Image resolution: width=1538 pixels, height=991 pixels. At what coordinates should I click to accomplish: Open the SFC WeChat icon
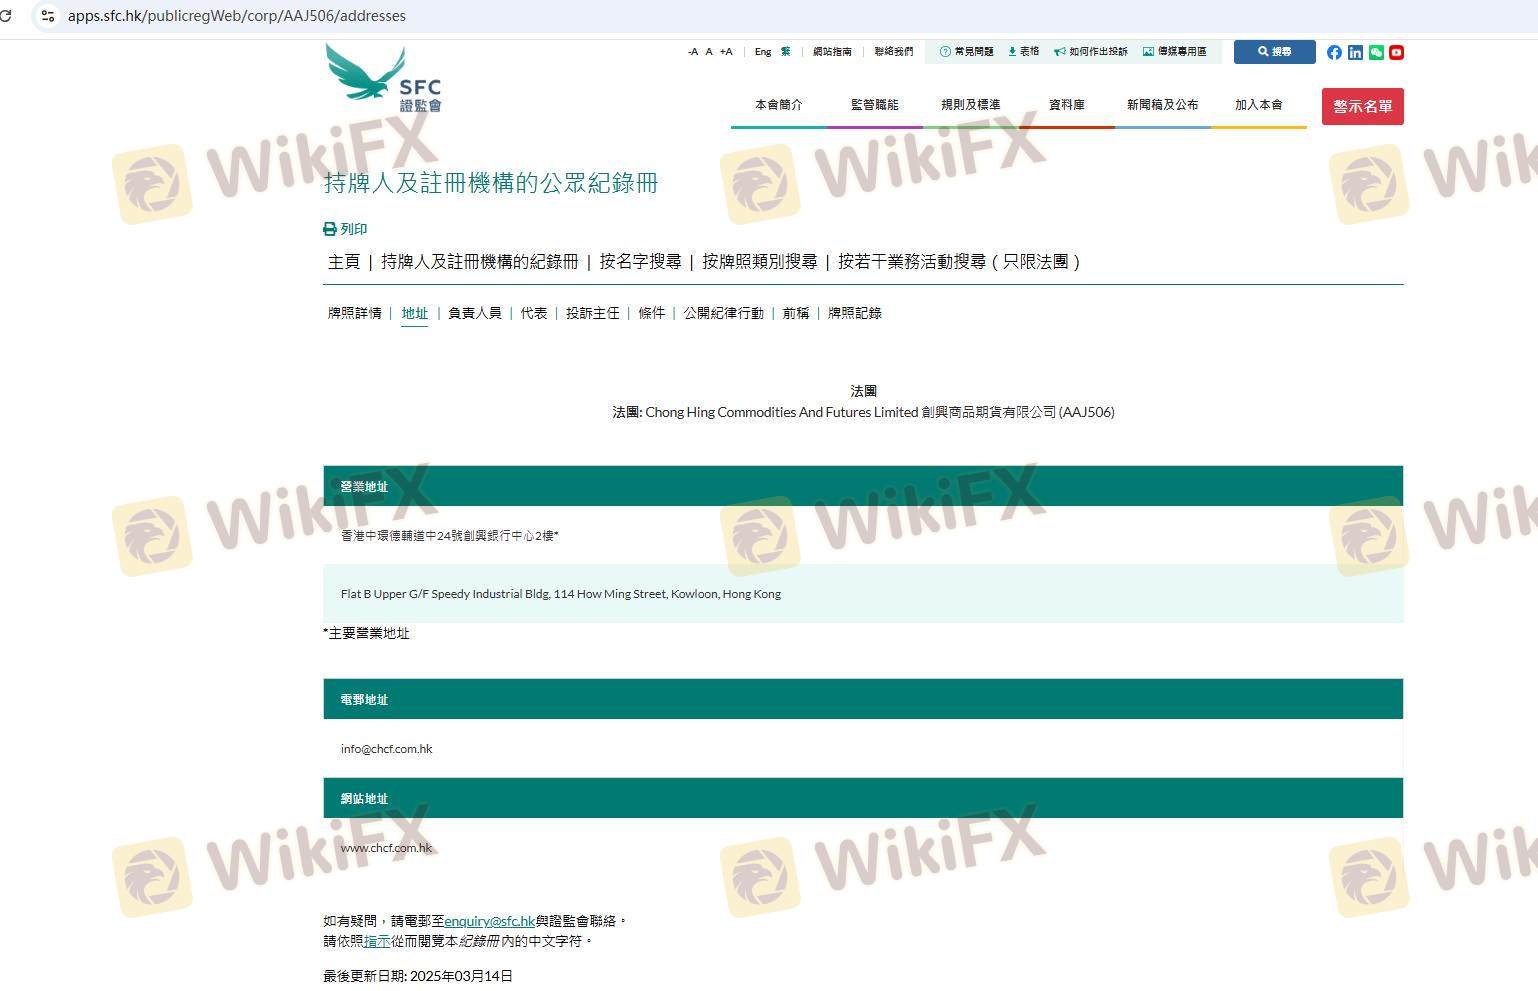[x=1376, y=52]
